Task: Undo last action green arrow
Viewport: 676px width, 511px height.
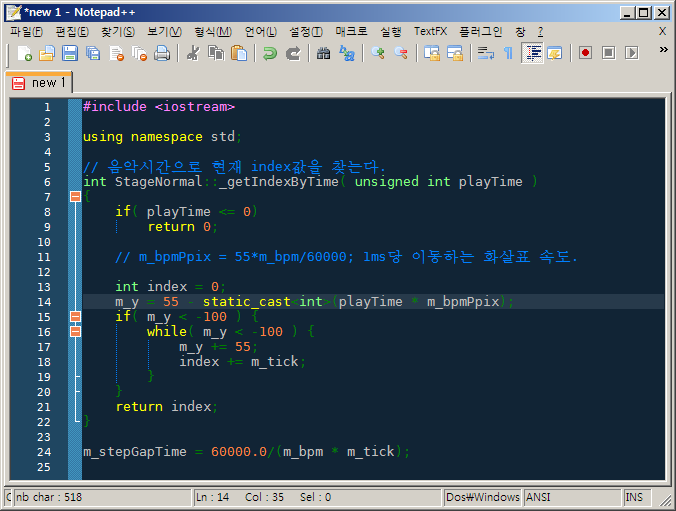Action: click(270, 53)
